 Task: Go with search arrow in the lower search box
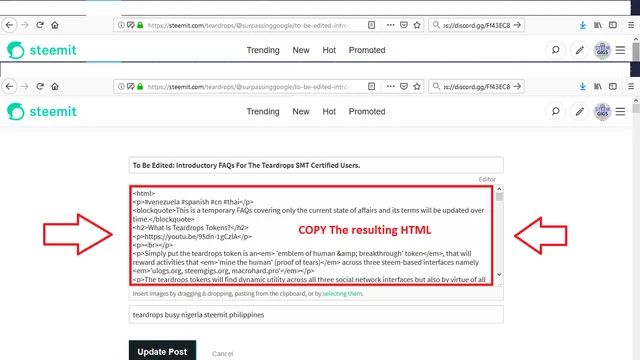pos(517,87)
